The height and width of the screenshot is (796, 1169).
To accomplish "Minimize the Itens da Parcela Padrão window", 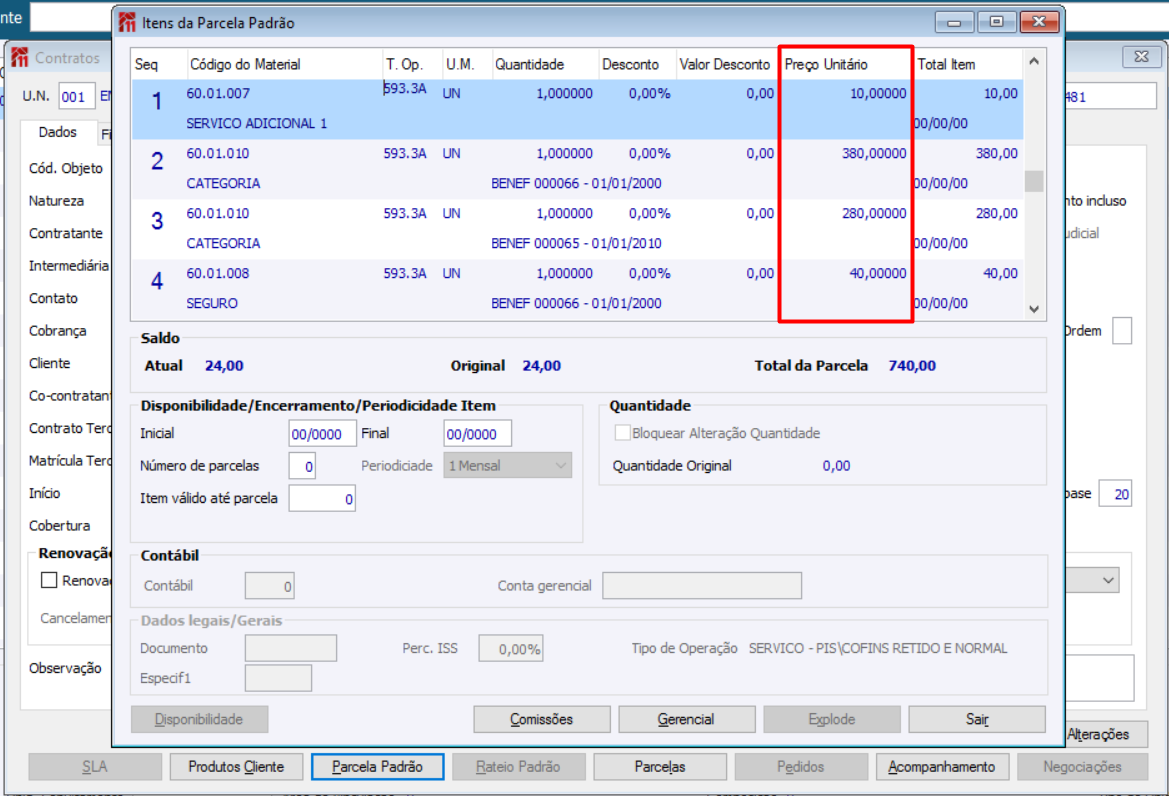I will point(954,22).
